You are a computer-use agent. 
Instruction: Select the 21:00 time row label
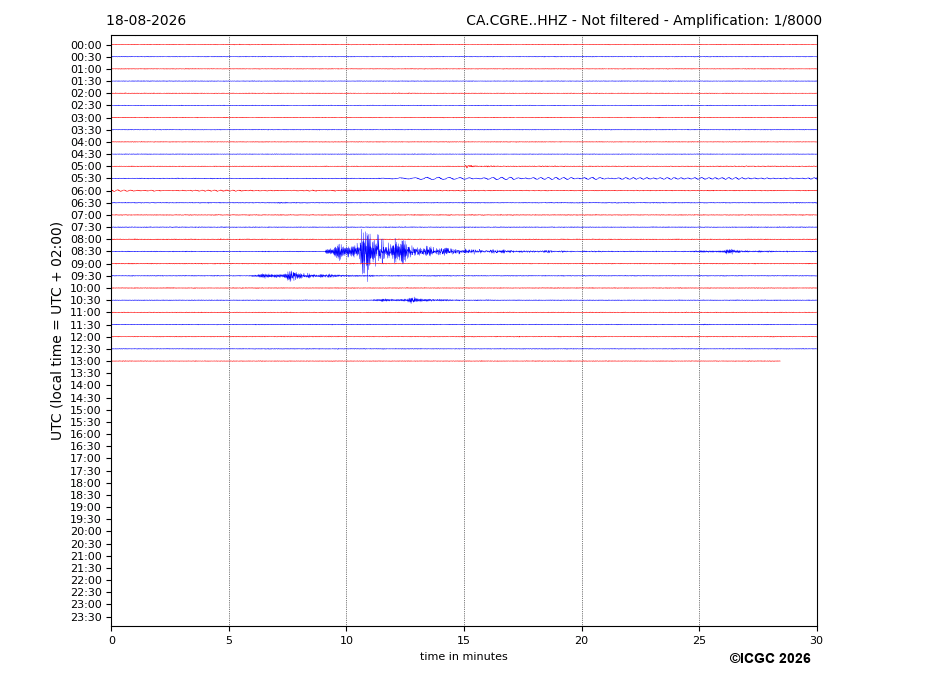click(x=86, y=556)
